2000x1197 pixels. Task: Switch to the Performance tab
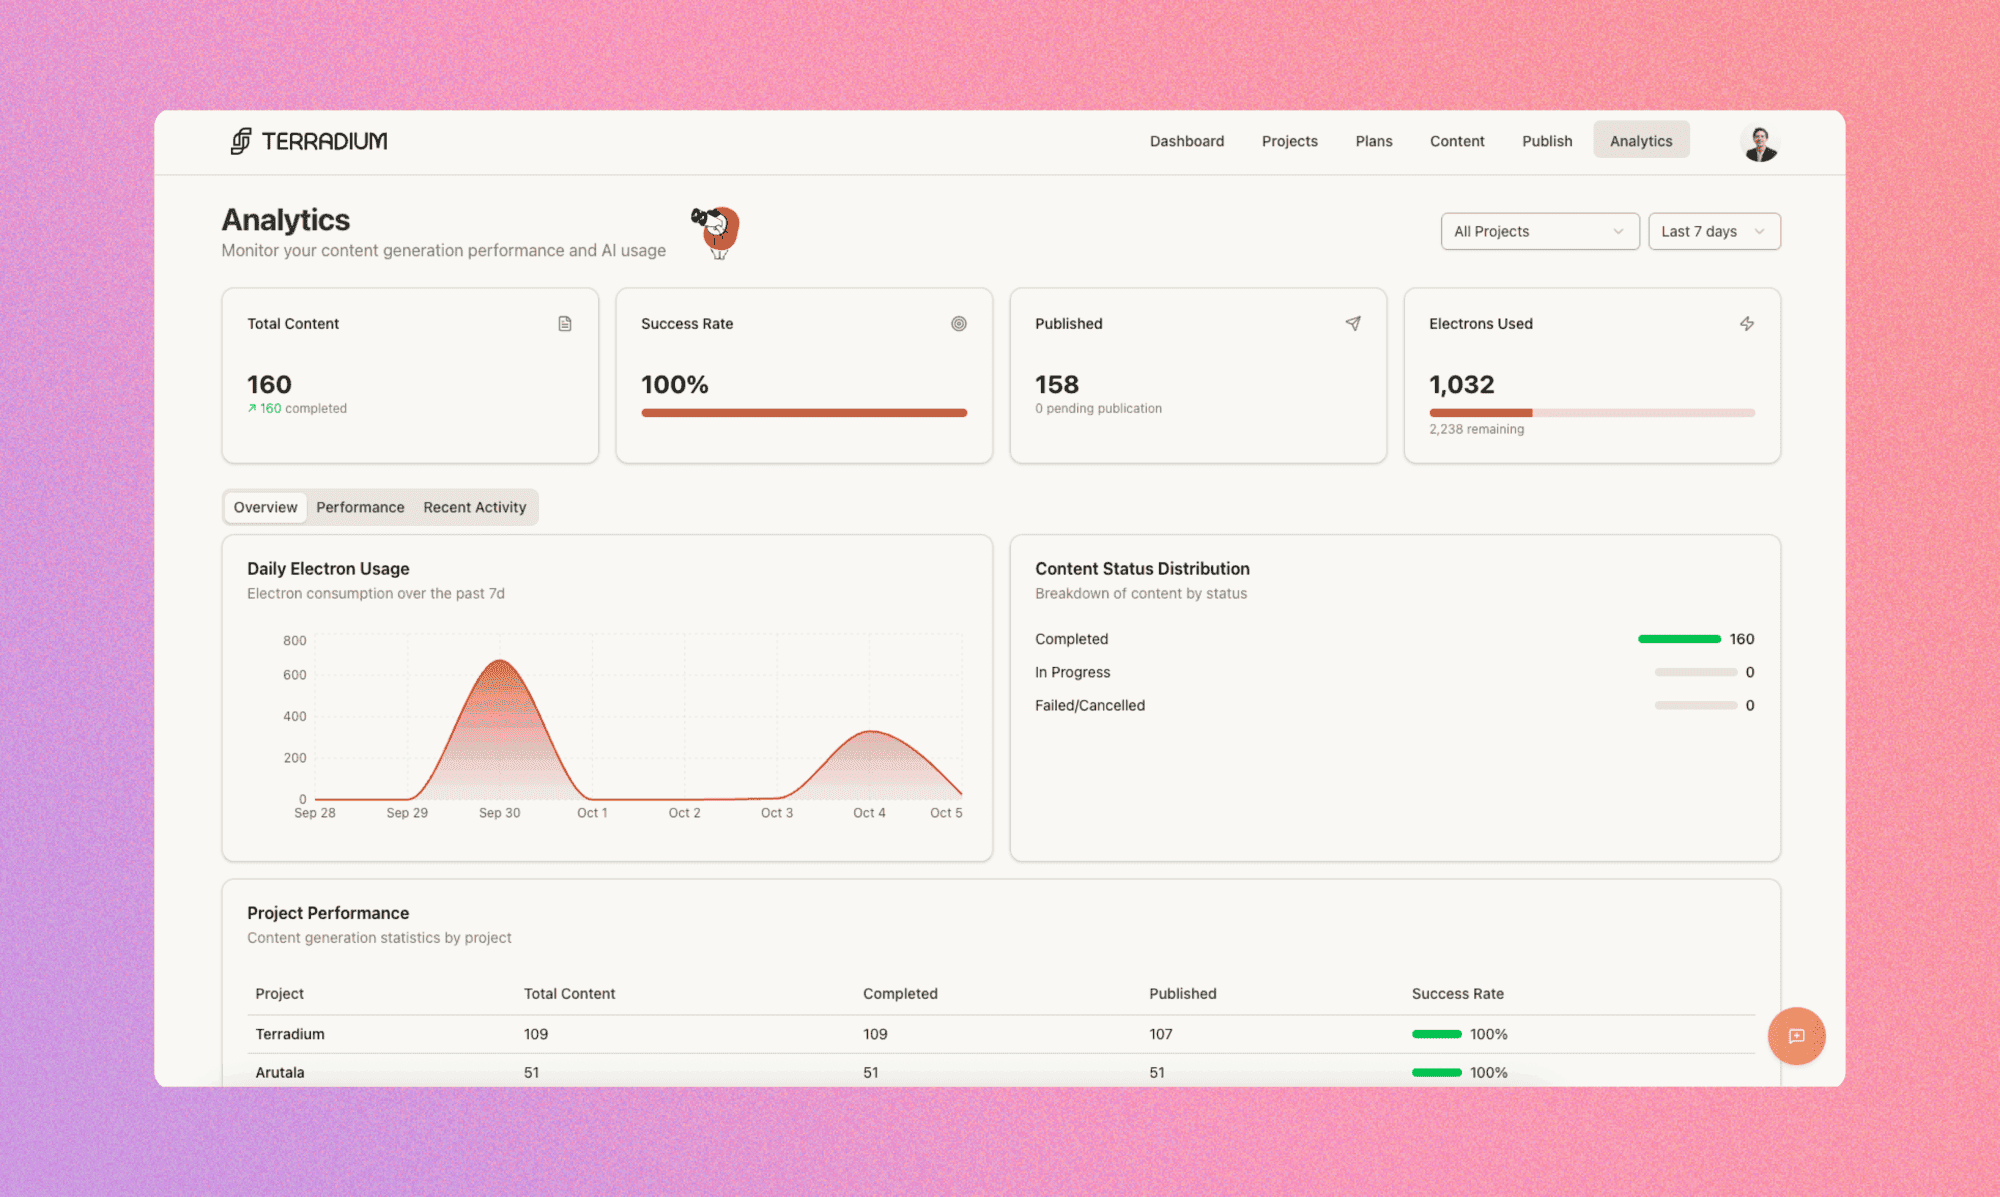(x=360, y=507)
